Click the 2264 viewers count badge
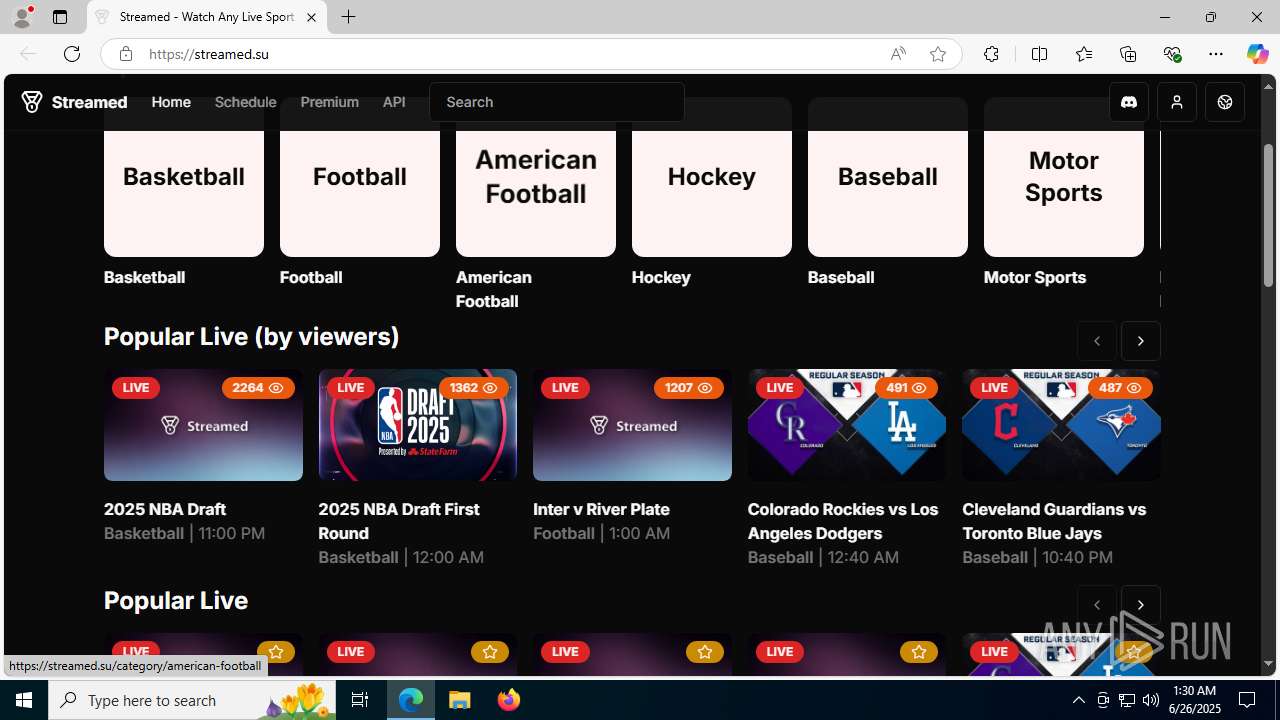This screenshot has width=1280, height=720. tap(258, 388)
